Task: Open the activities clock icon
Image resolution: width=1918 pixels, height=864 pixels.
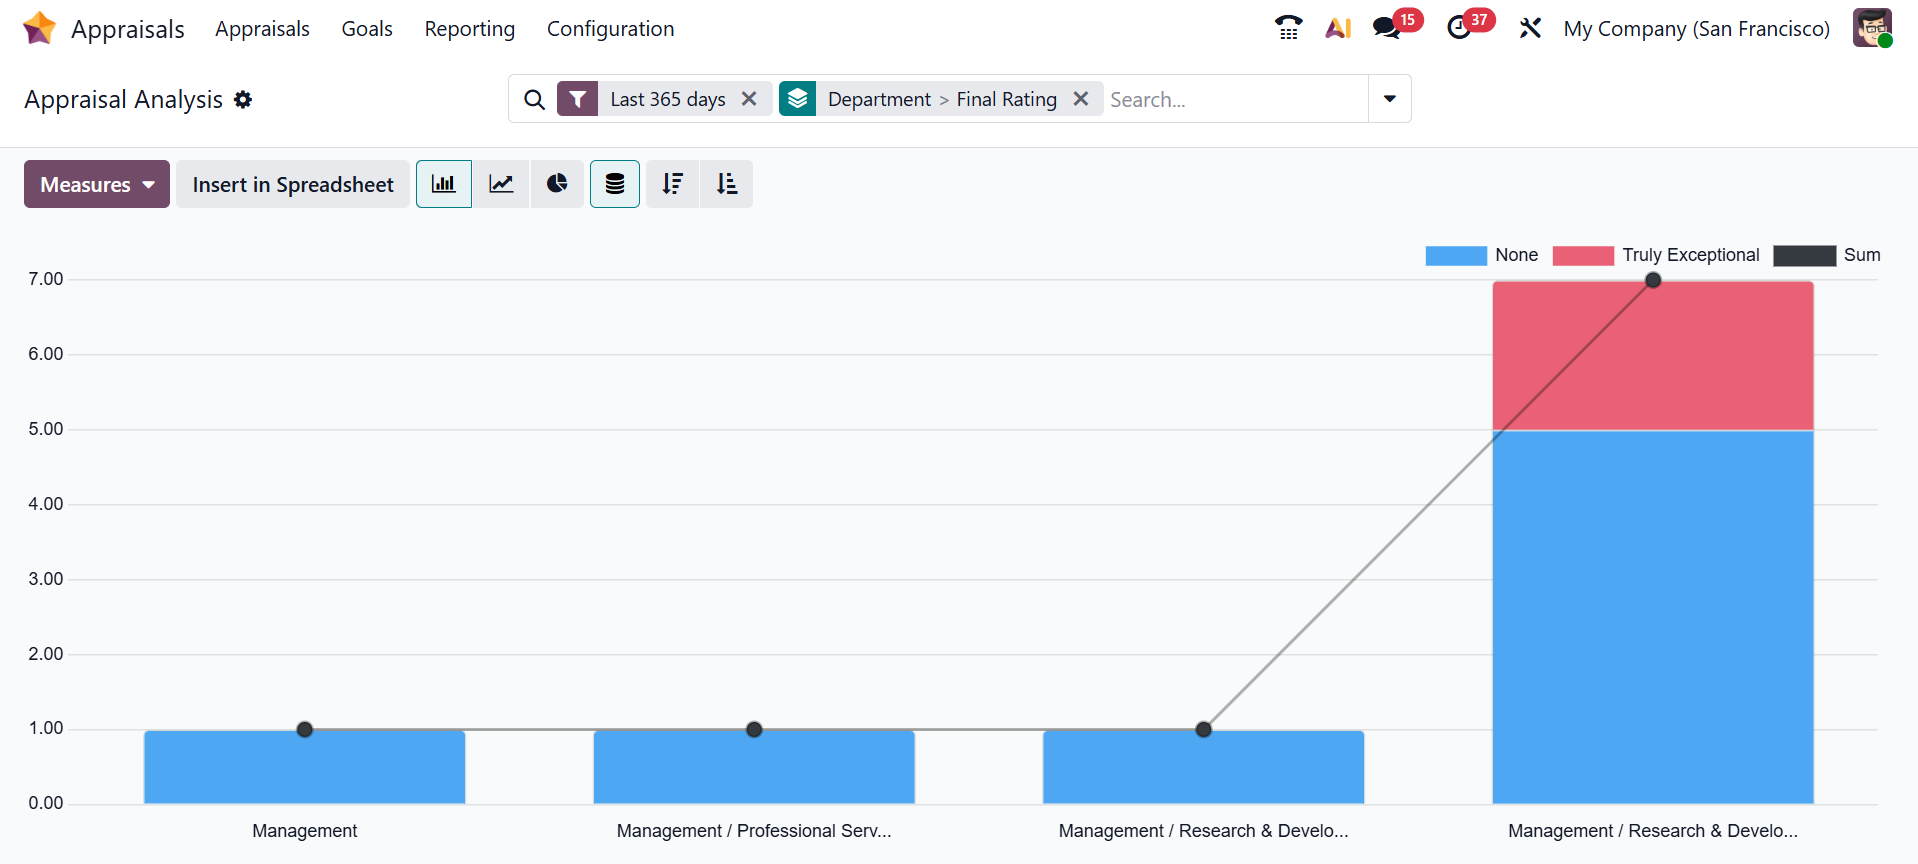Action: (x=1459, y=28)
